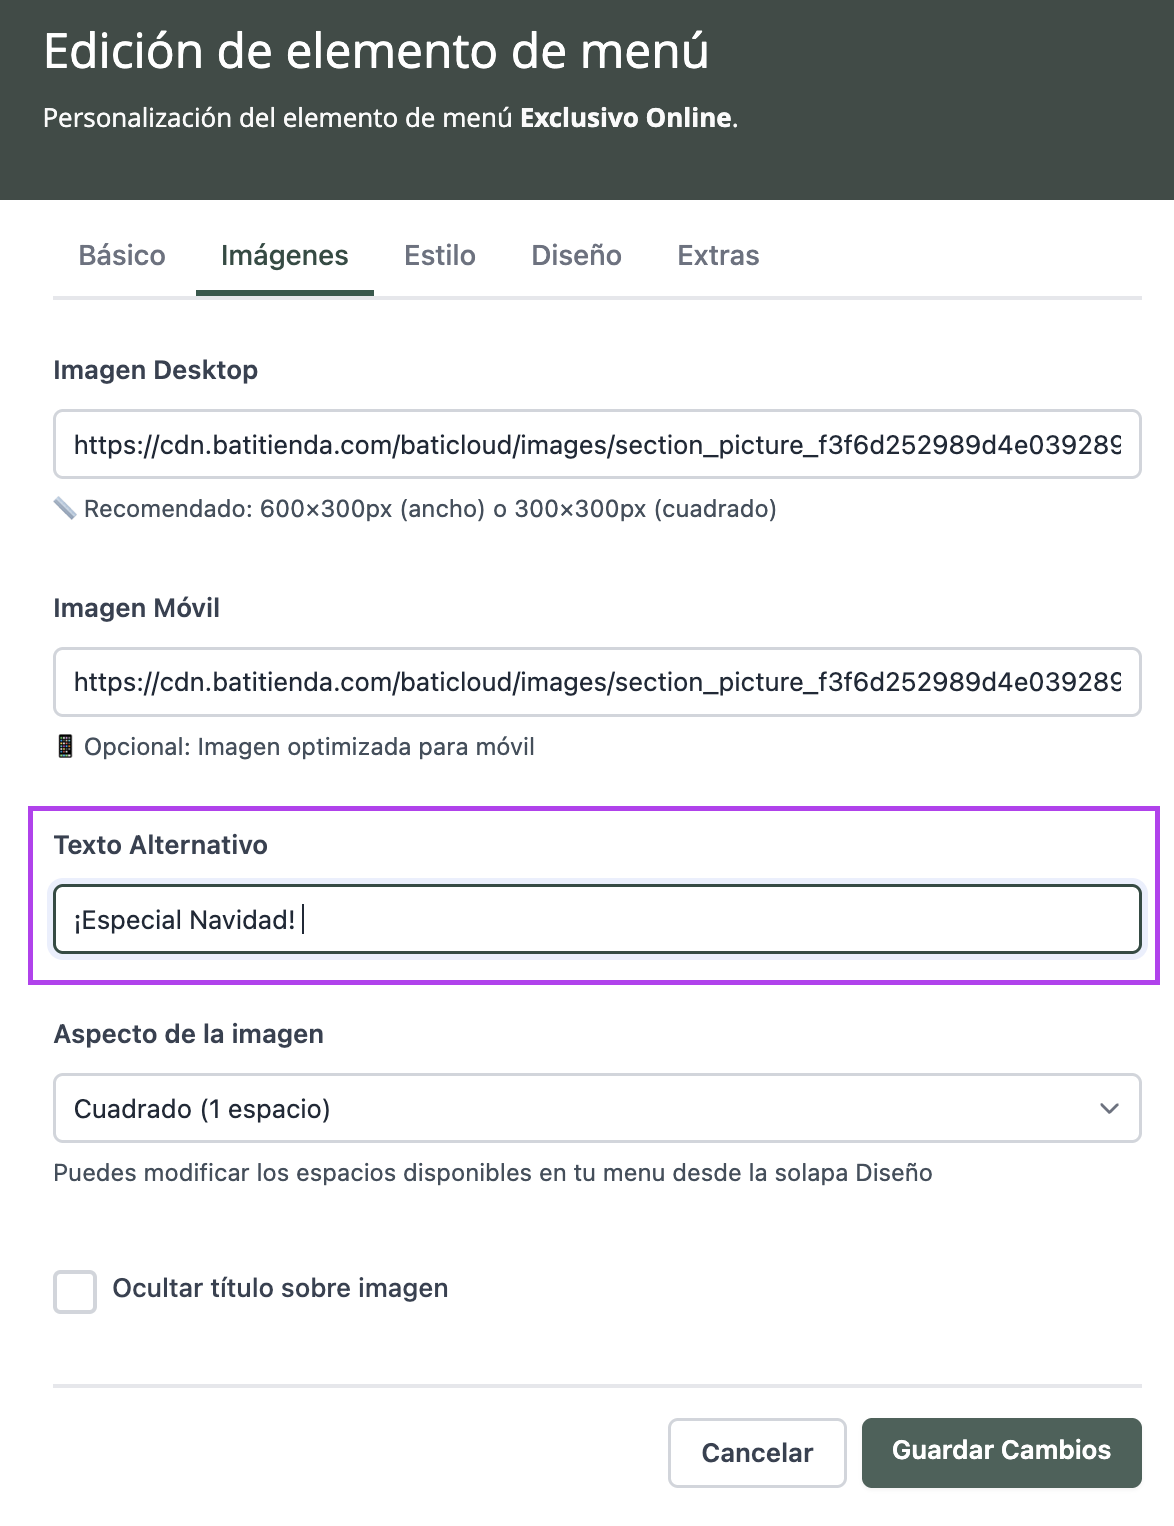The width and height of the screenshot is (1174, 1526).
Task: Click into the Imagen Móvil URL field
Action: pyautogui.click(x=596, y=682)
